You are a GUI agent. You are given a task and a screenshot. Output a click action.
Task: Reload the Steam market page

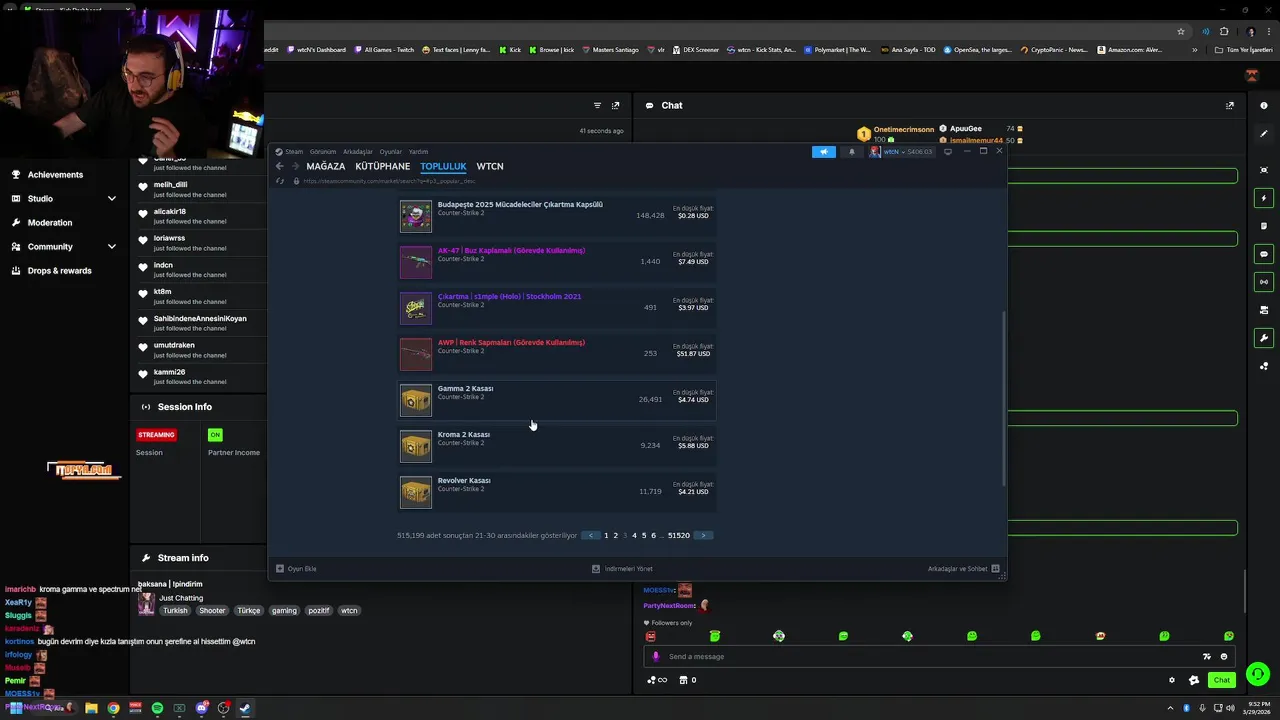[x=280, y=181]
